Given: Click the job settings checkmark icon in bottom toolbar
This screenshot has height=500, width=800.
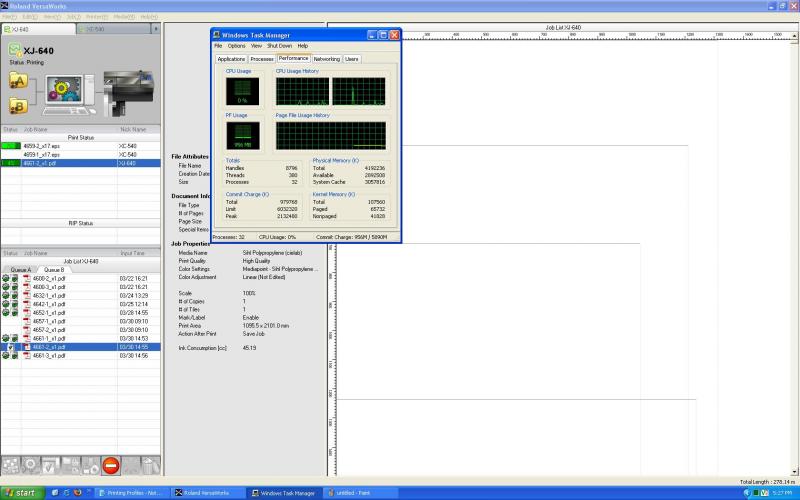Looking at the screenshot, I should point(51,465).
